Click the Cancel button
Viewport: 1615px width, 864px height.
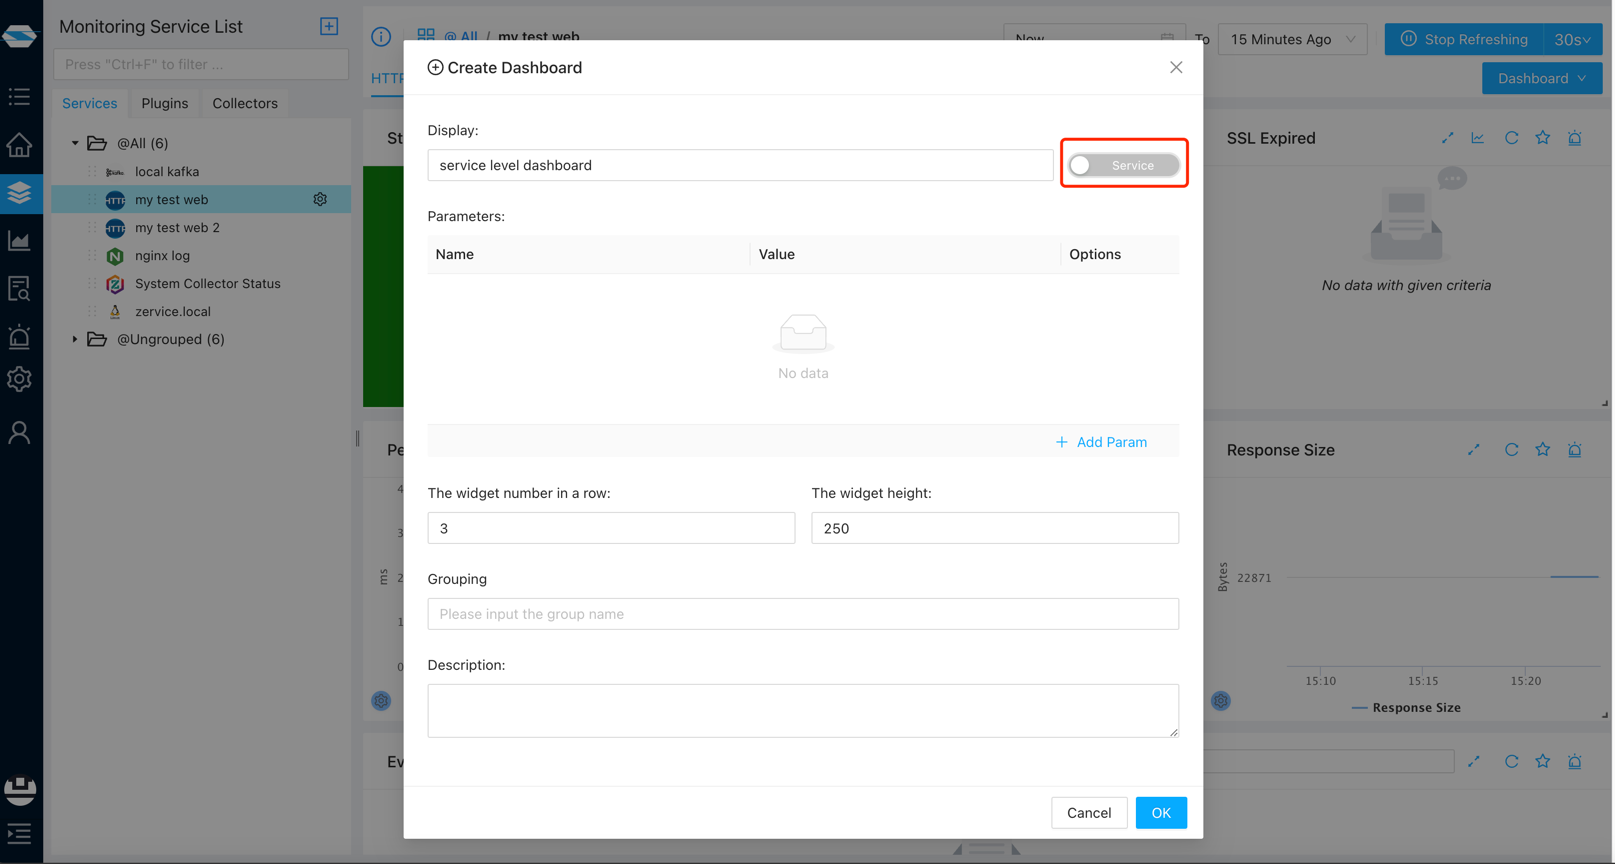1088,813
